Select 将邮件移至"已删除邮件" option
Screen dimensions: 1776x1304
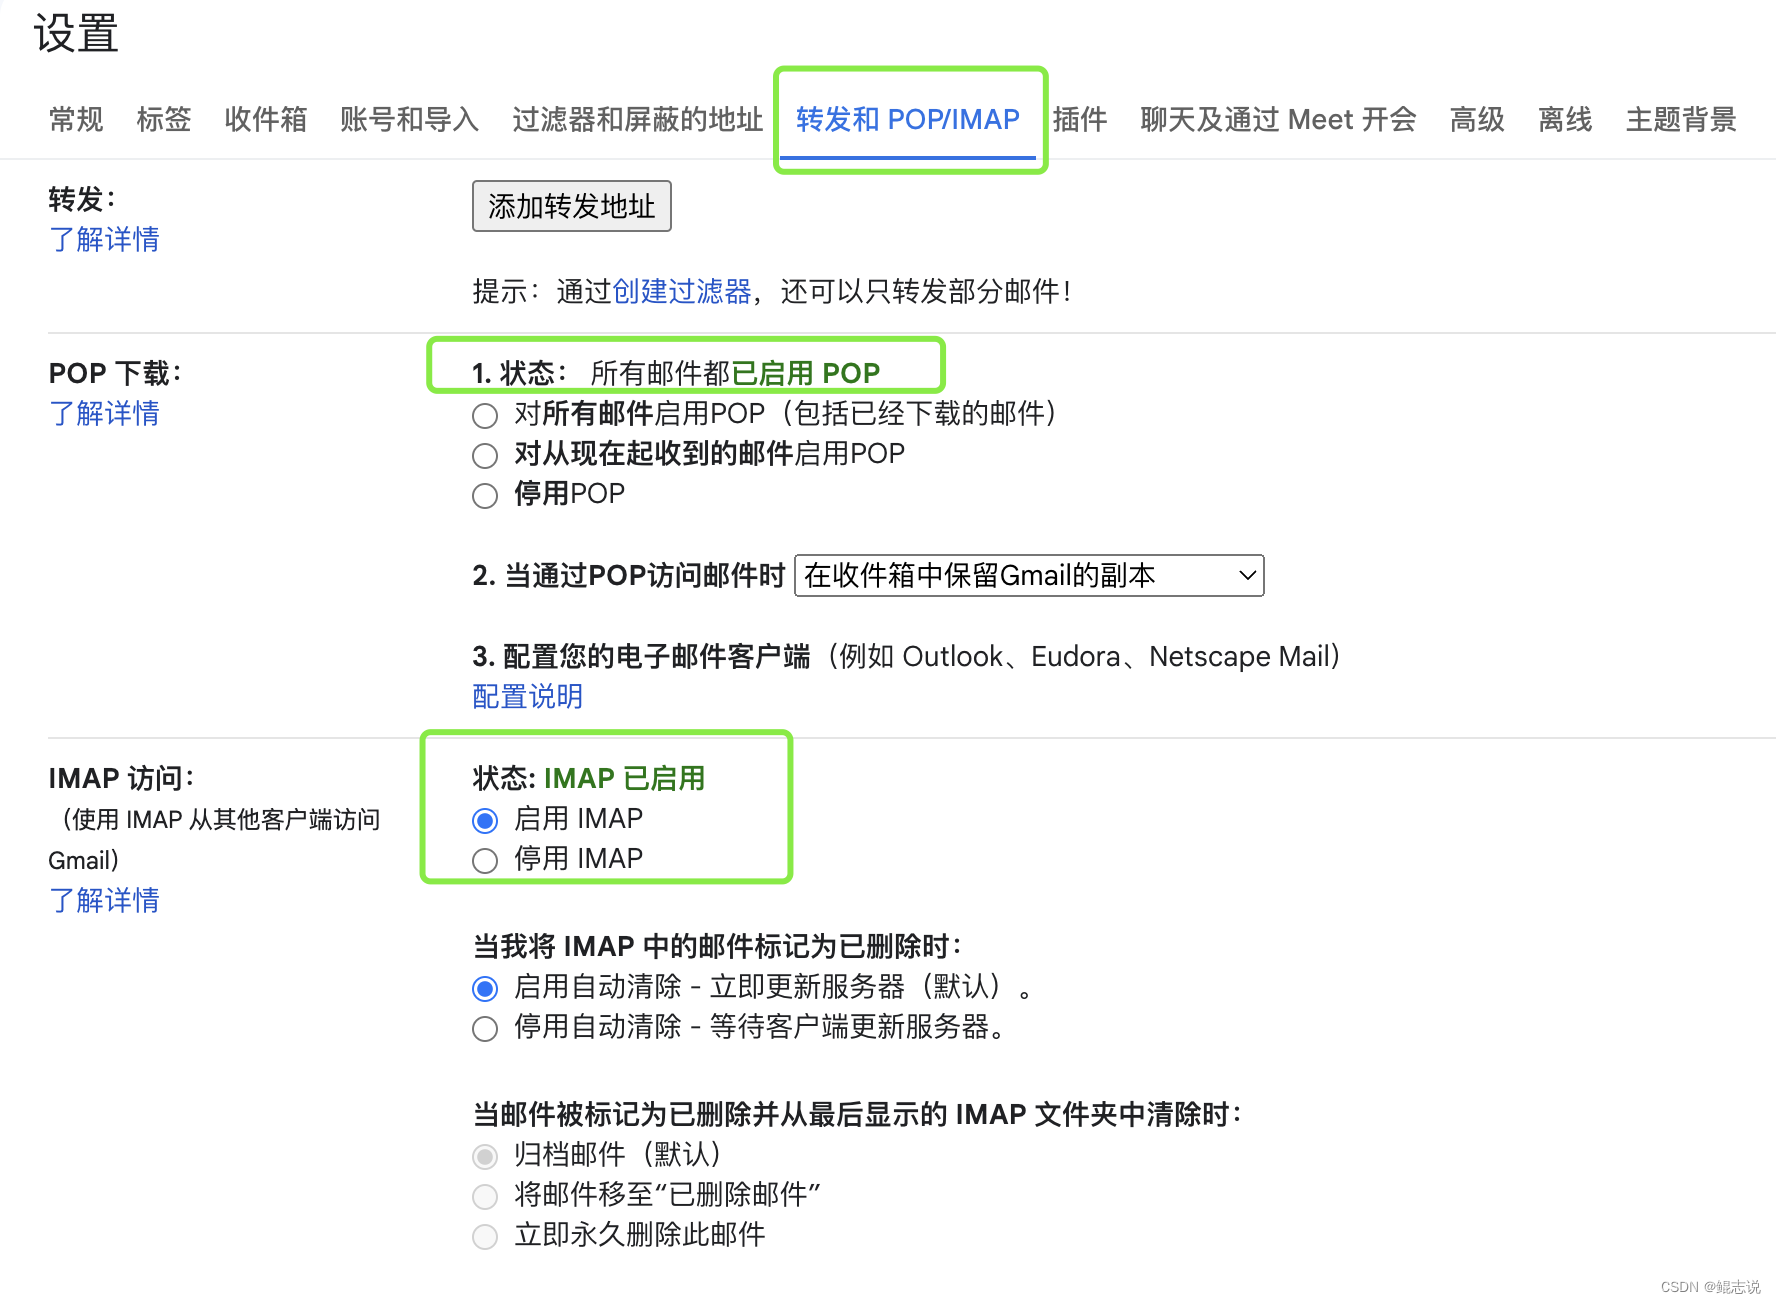[485, 1197]
